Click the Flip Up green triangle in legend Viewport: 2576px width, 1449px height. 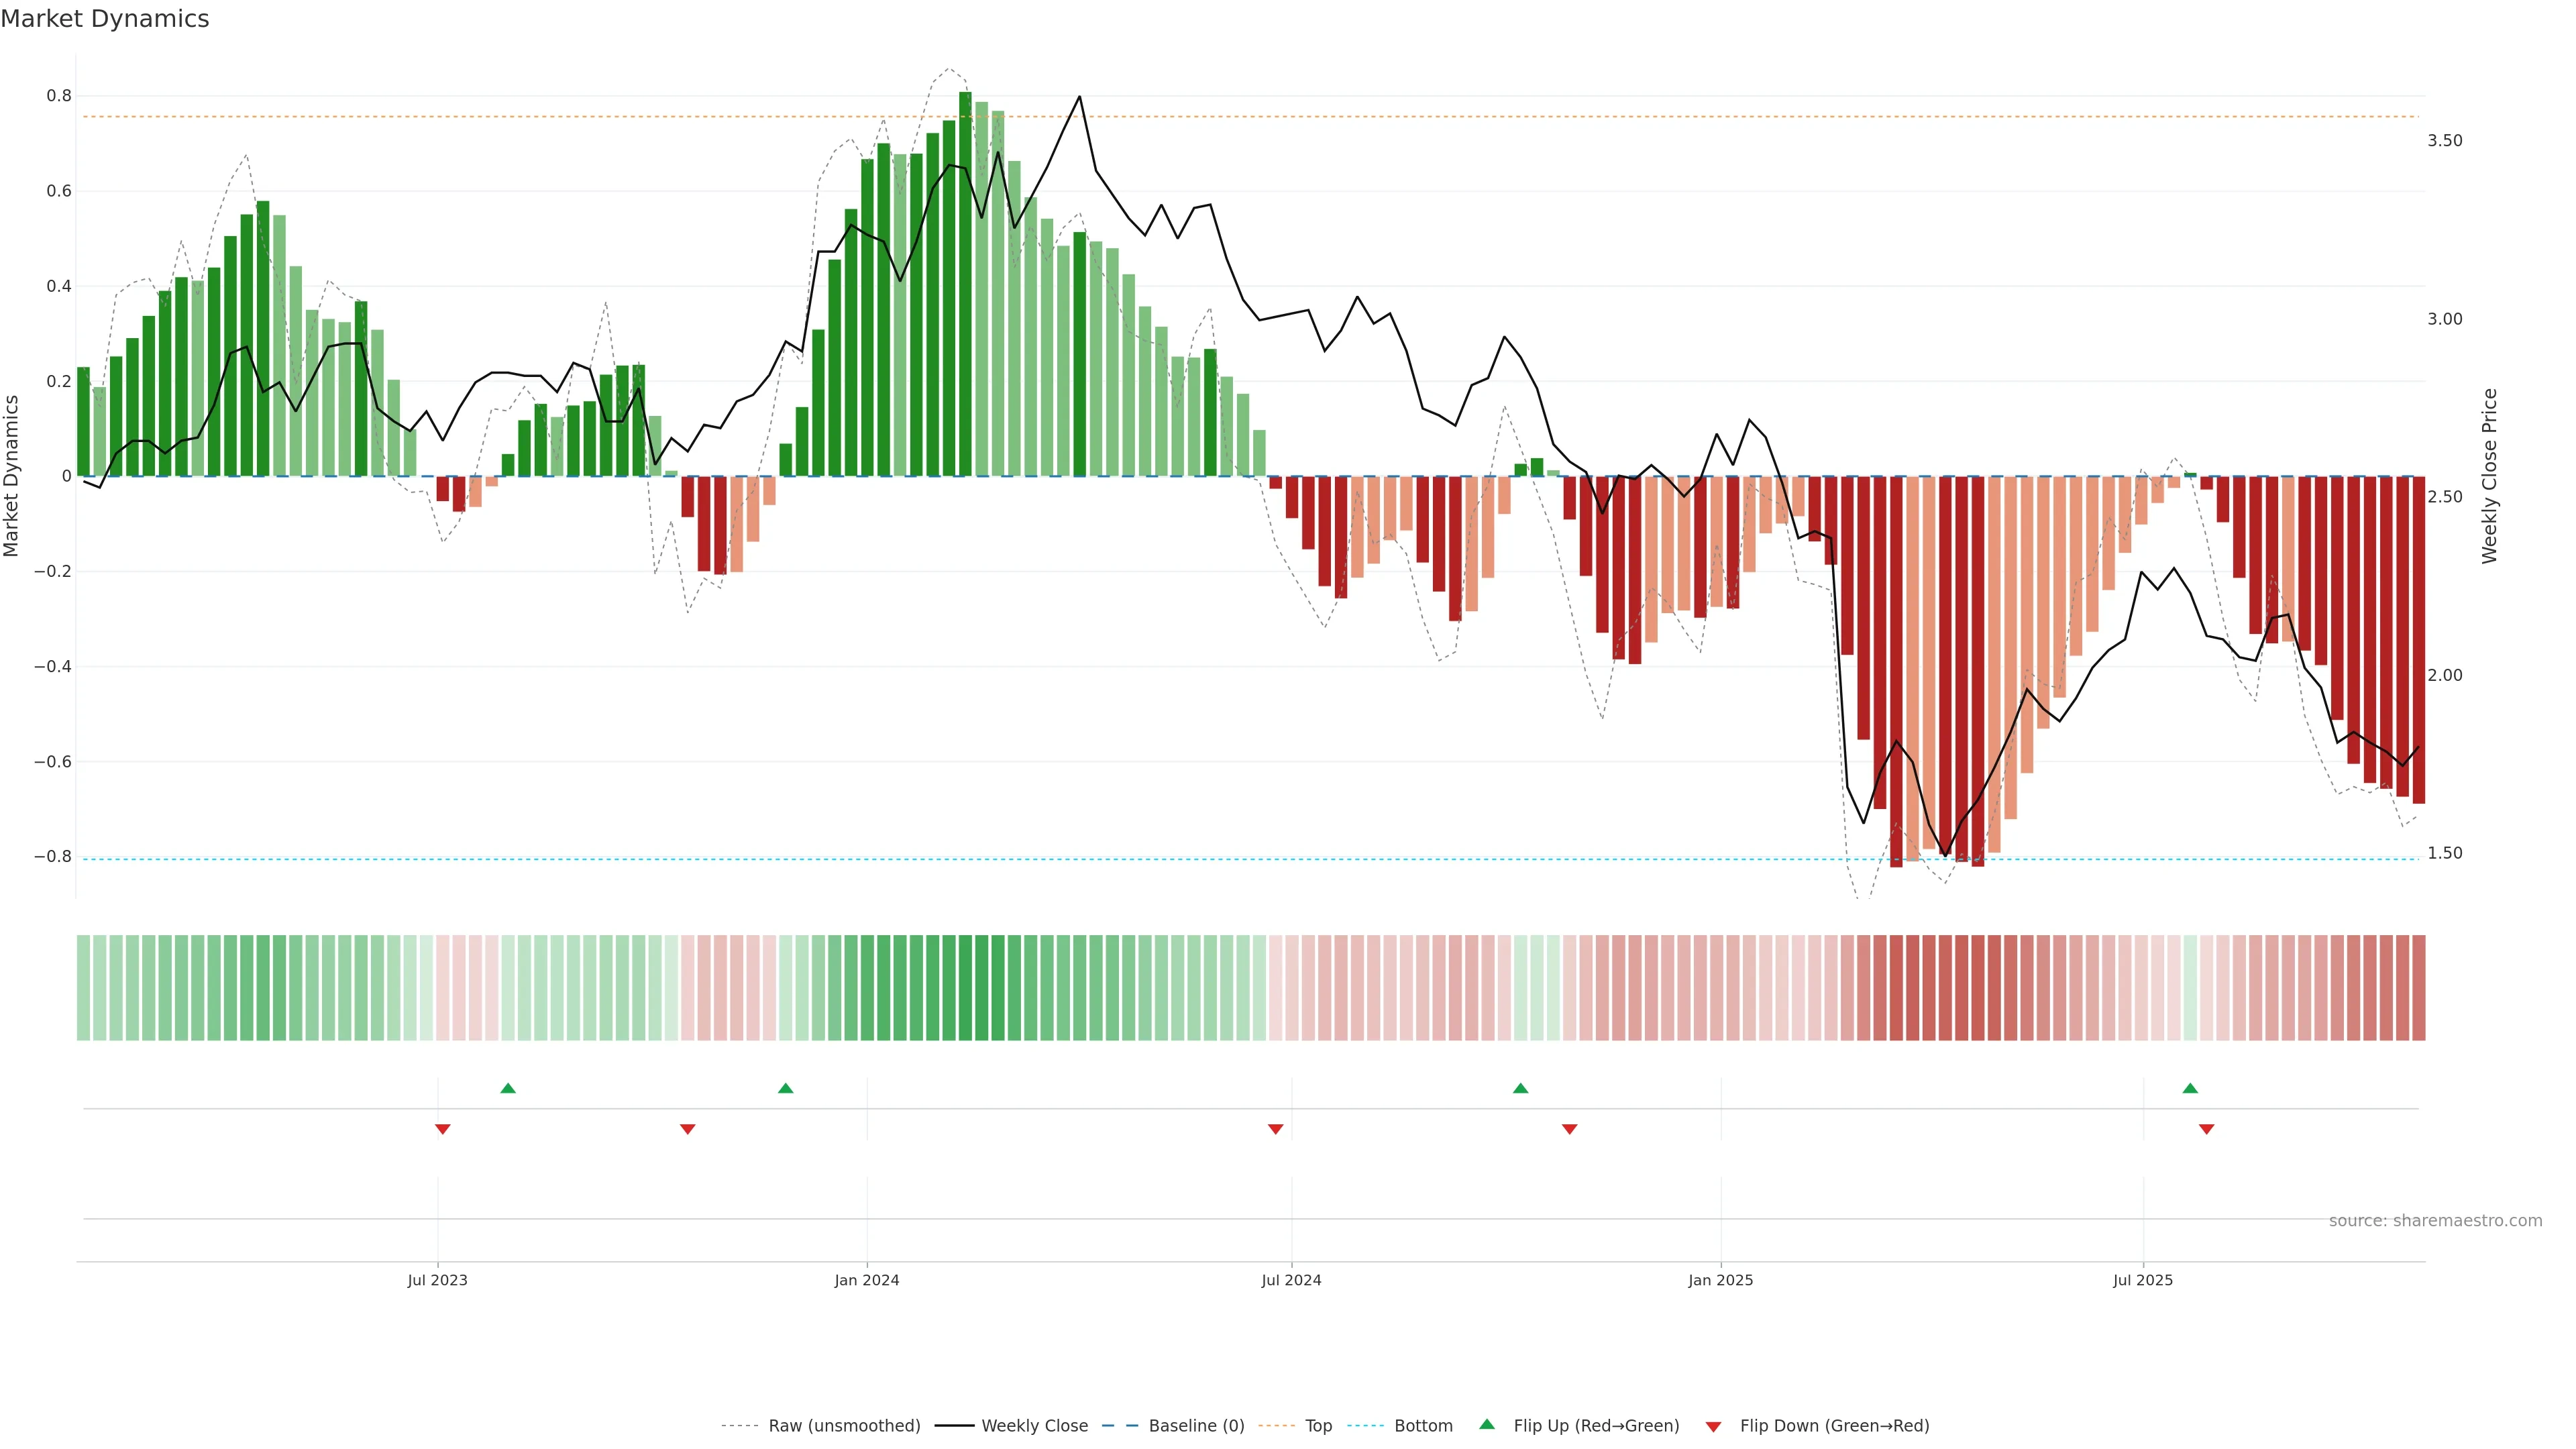pyautogui.click(x=1487, y=1424)
